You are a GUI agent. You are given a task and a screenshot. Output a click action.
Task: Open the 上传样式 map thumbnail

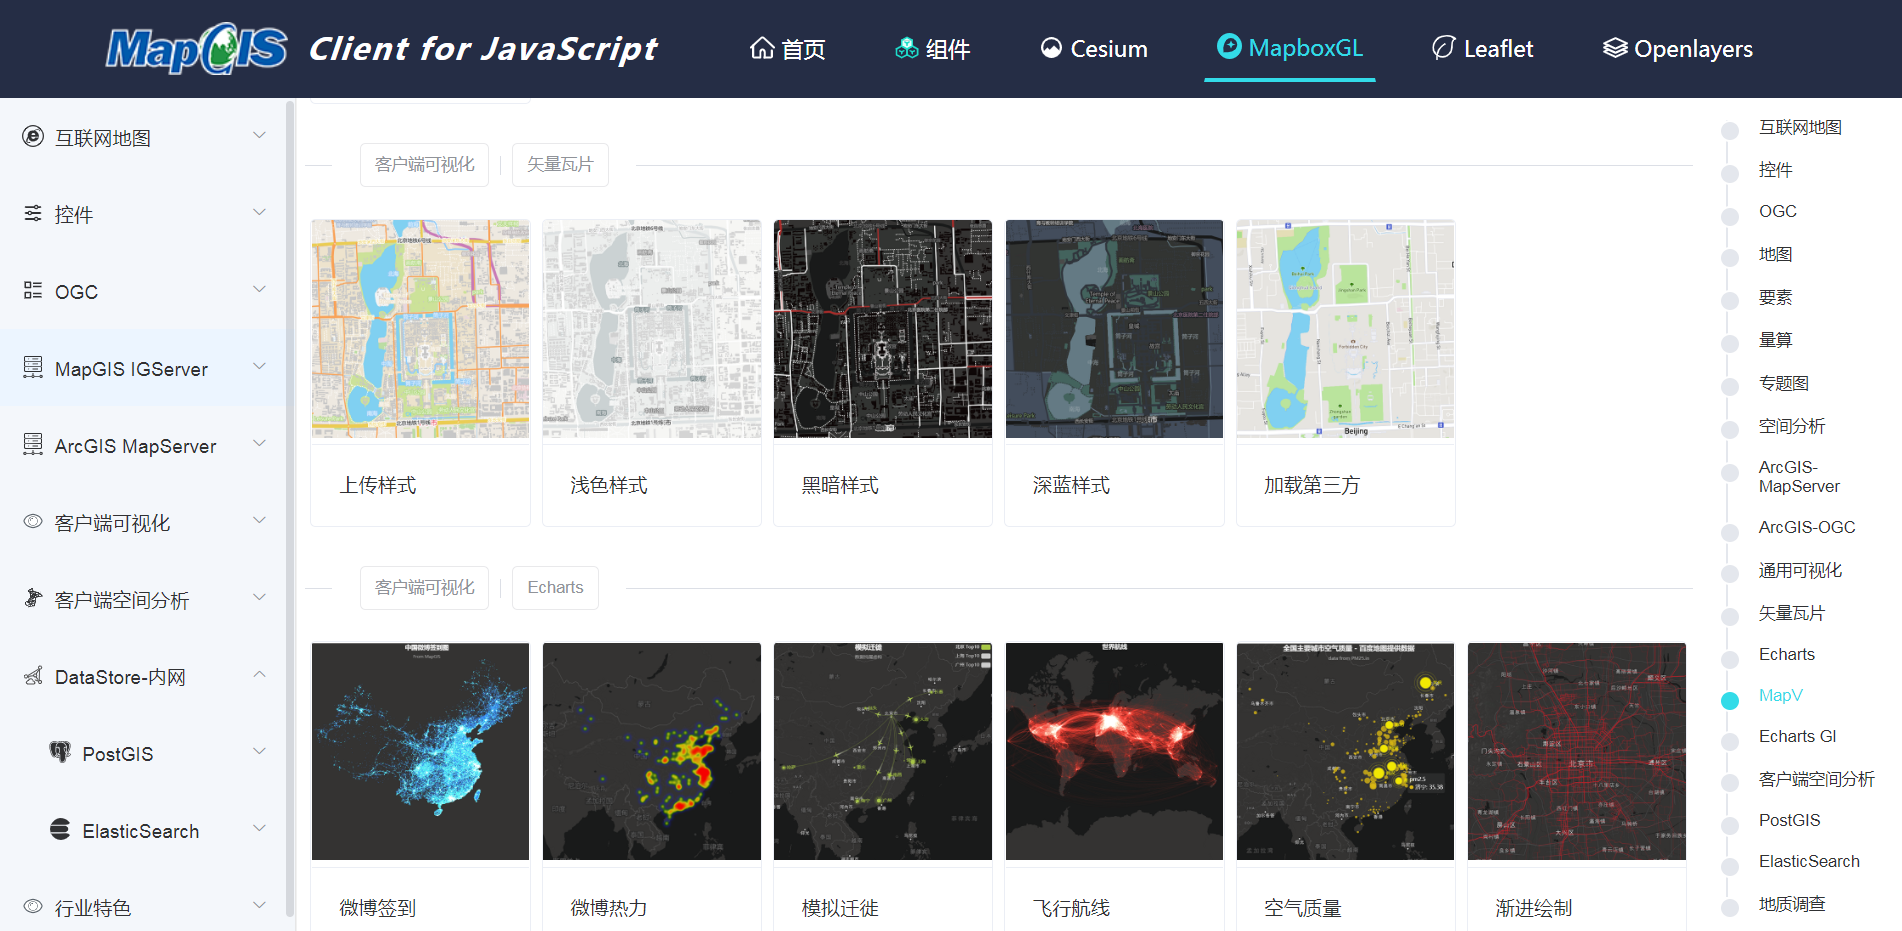tap(420, 329)
